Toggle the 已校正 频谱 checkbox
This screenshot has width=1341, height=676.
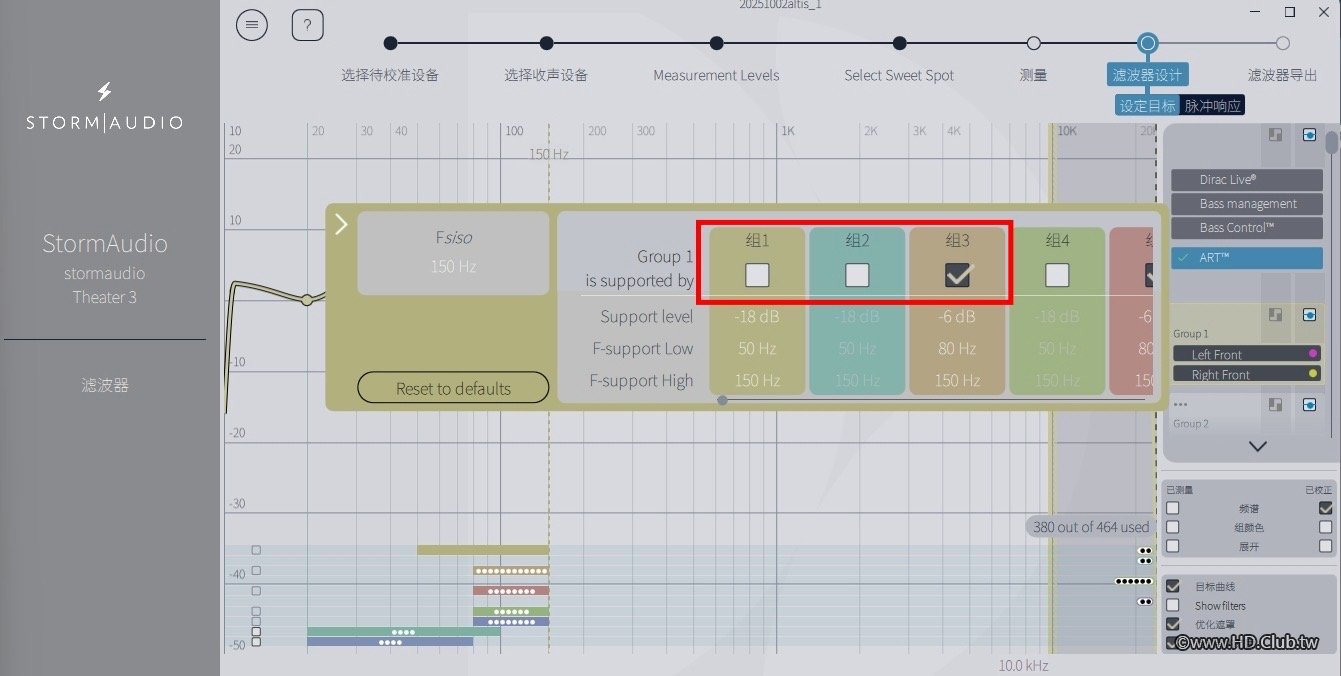pyautogui.click(x=1326, y=508)
